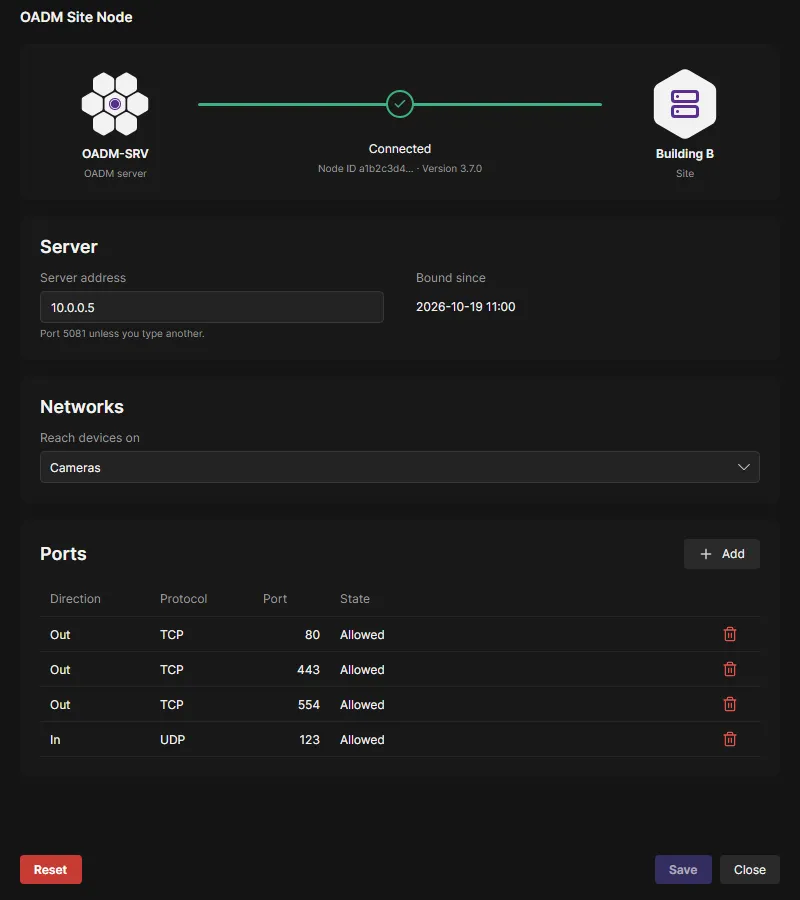Delete the TCP port 80 rule
800x900 pixels.
click(729, 634)
